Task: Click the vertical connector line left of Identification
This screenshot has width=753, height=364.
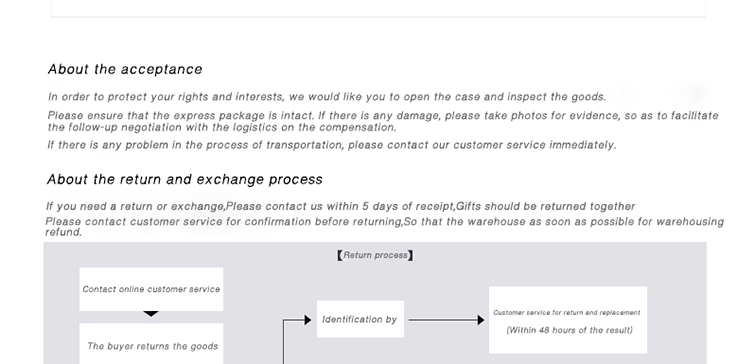Action: [283, 342]
